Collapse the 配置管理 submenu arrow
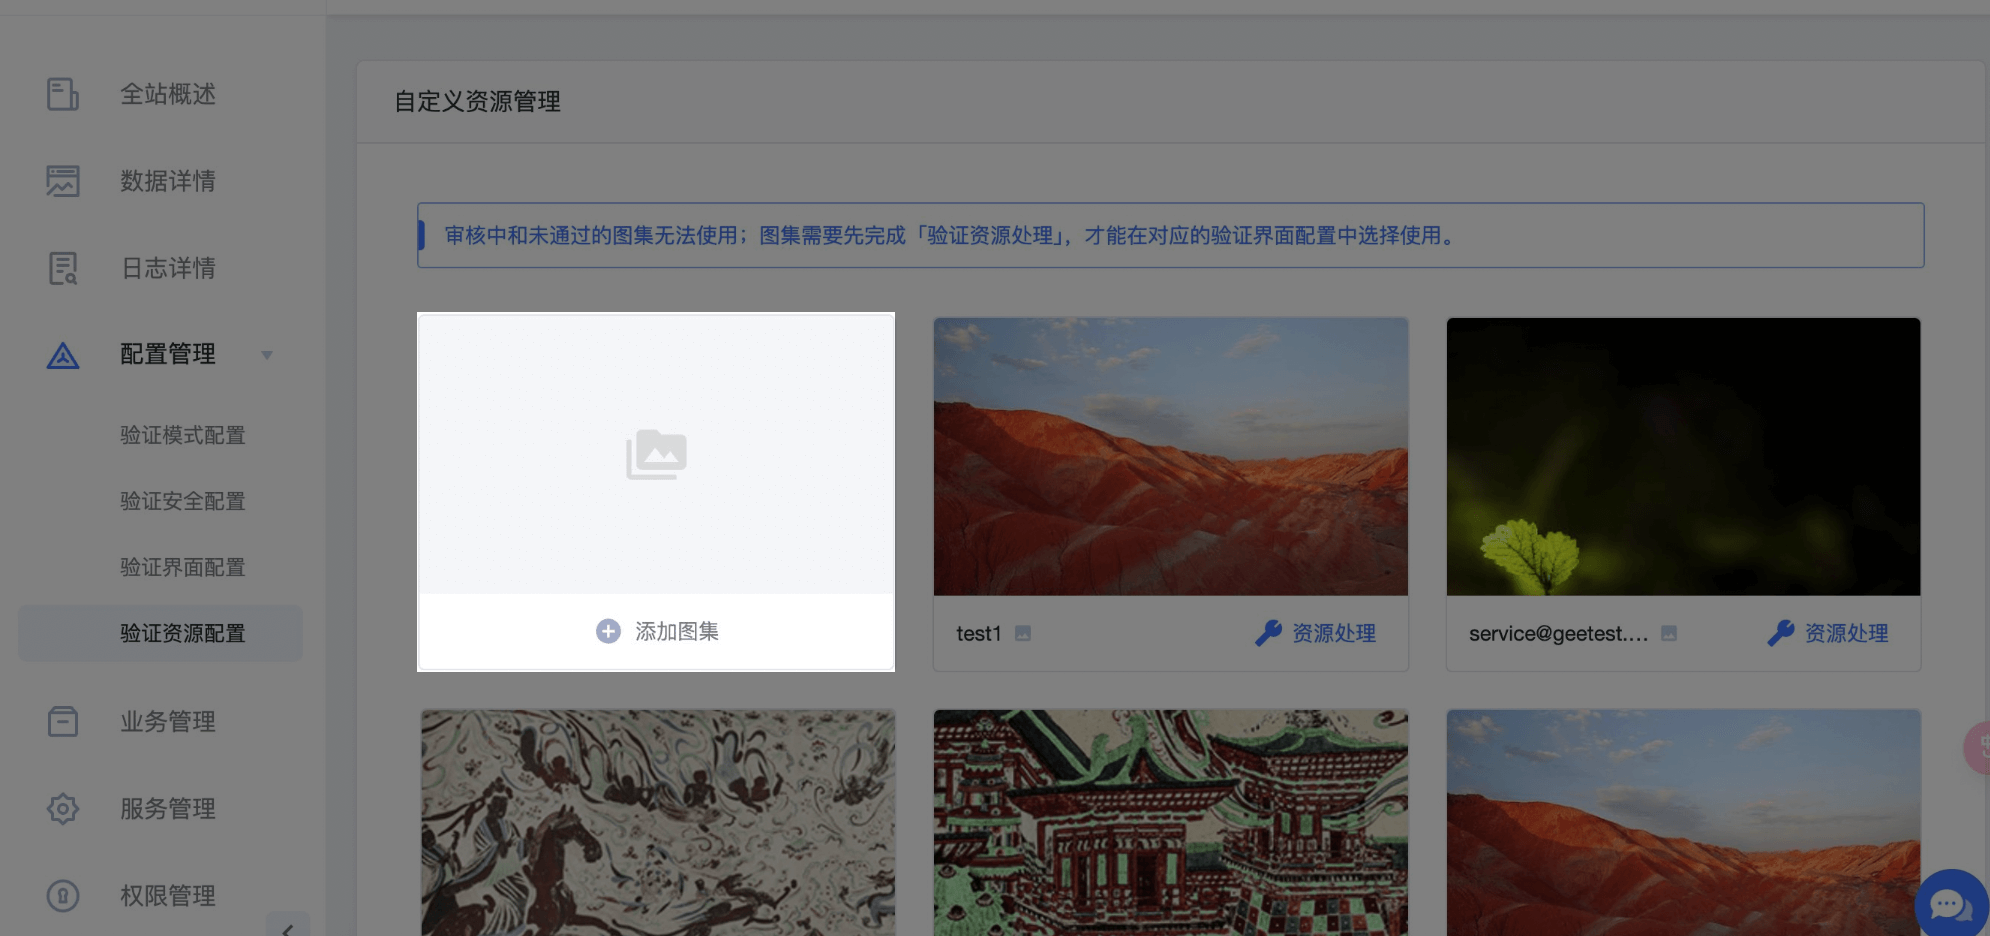Screen dimensions: 1990x936 click(x=267, y=355)
